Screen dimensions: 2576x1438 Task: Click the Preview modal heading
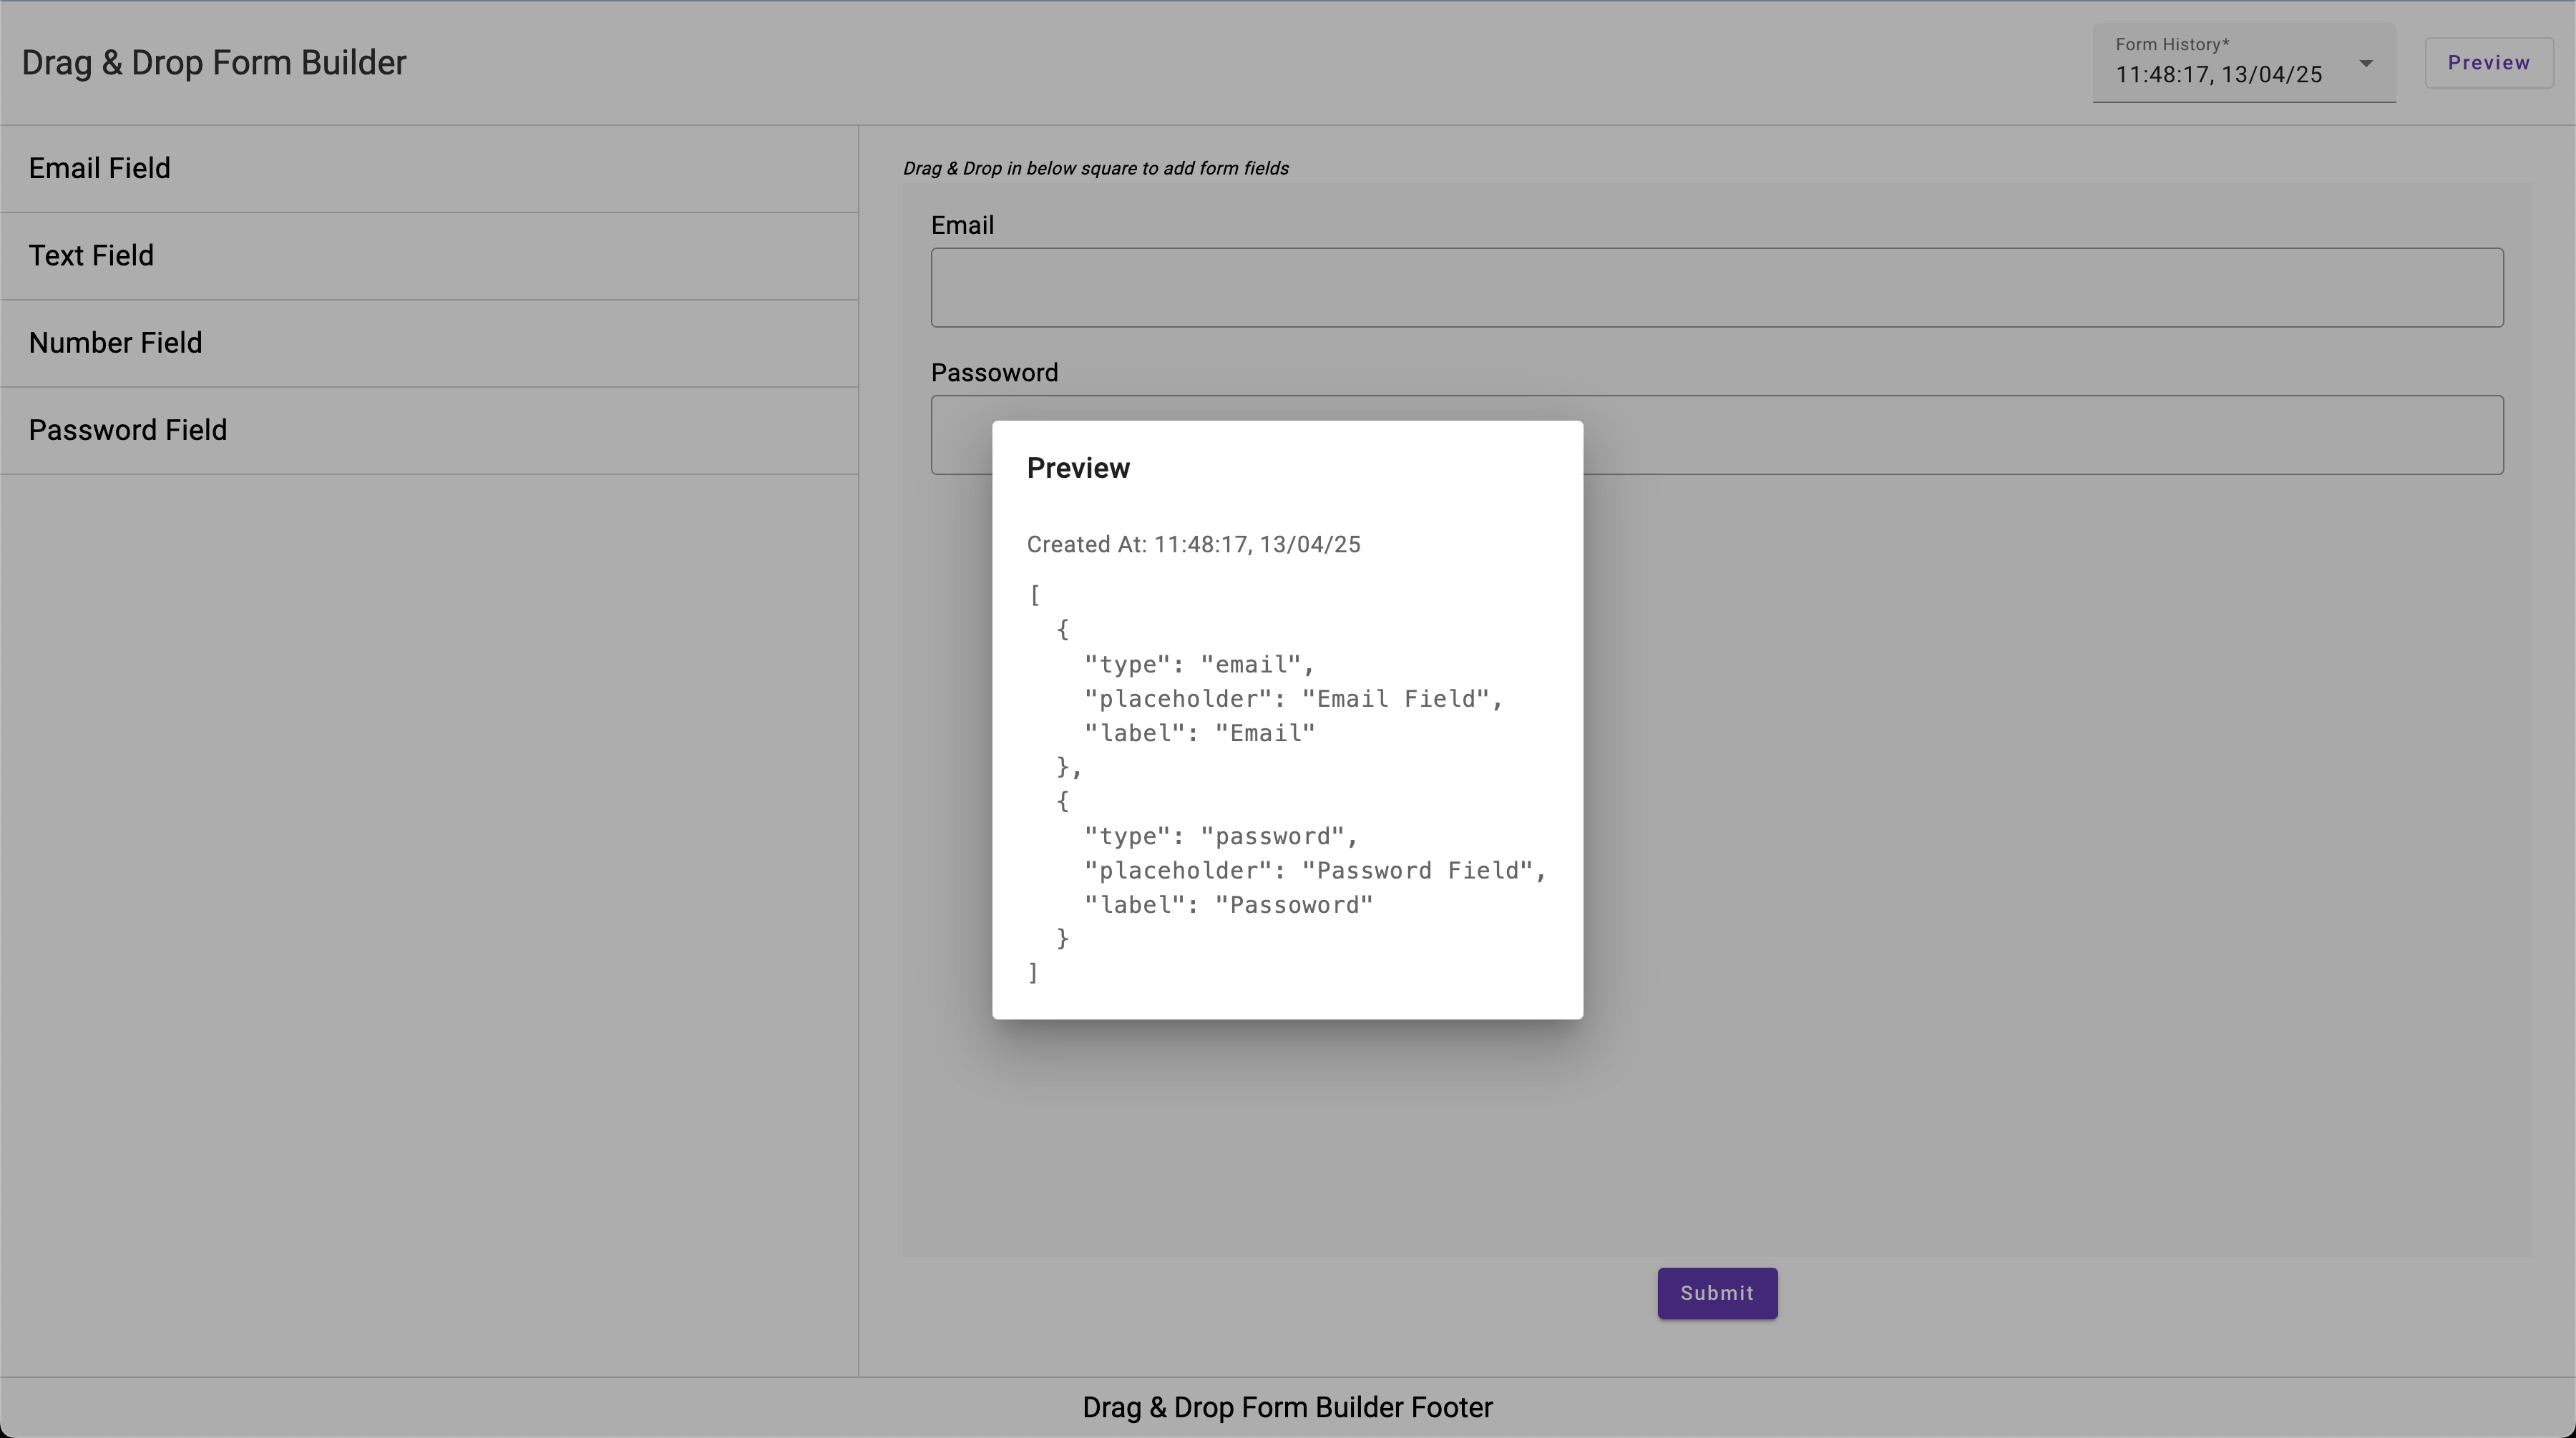(x=1078, y=467)
